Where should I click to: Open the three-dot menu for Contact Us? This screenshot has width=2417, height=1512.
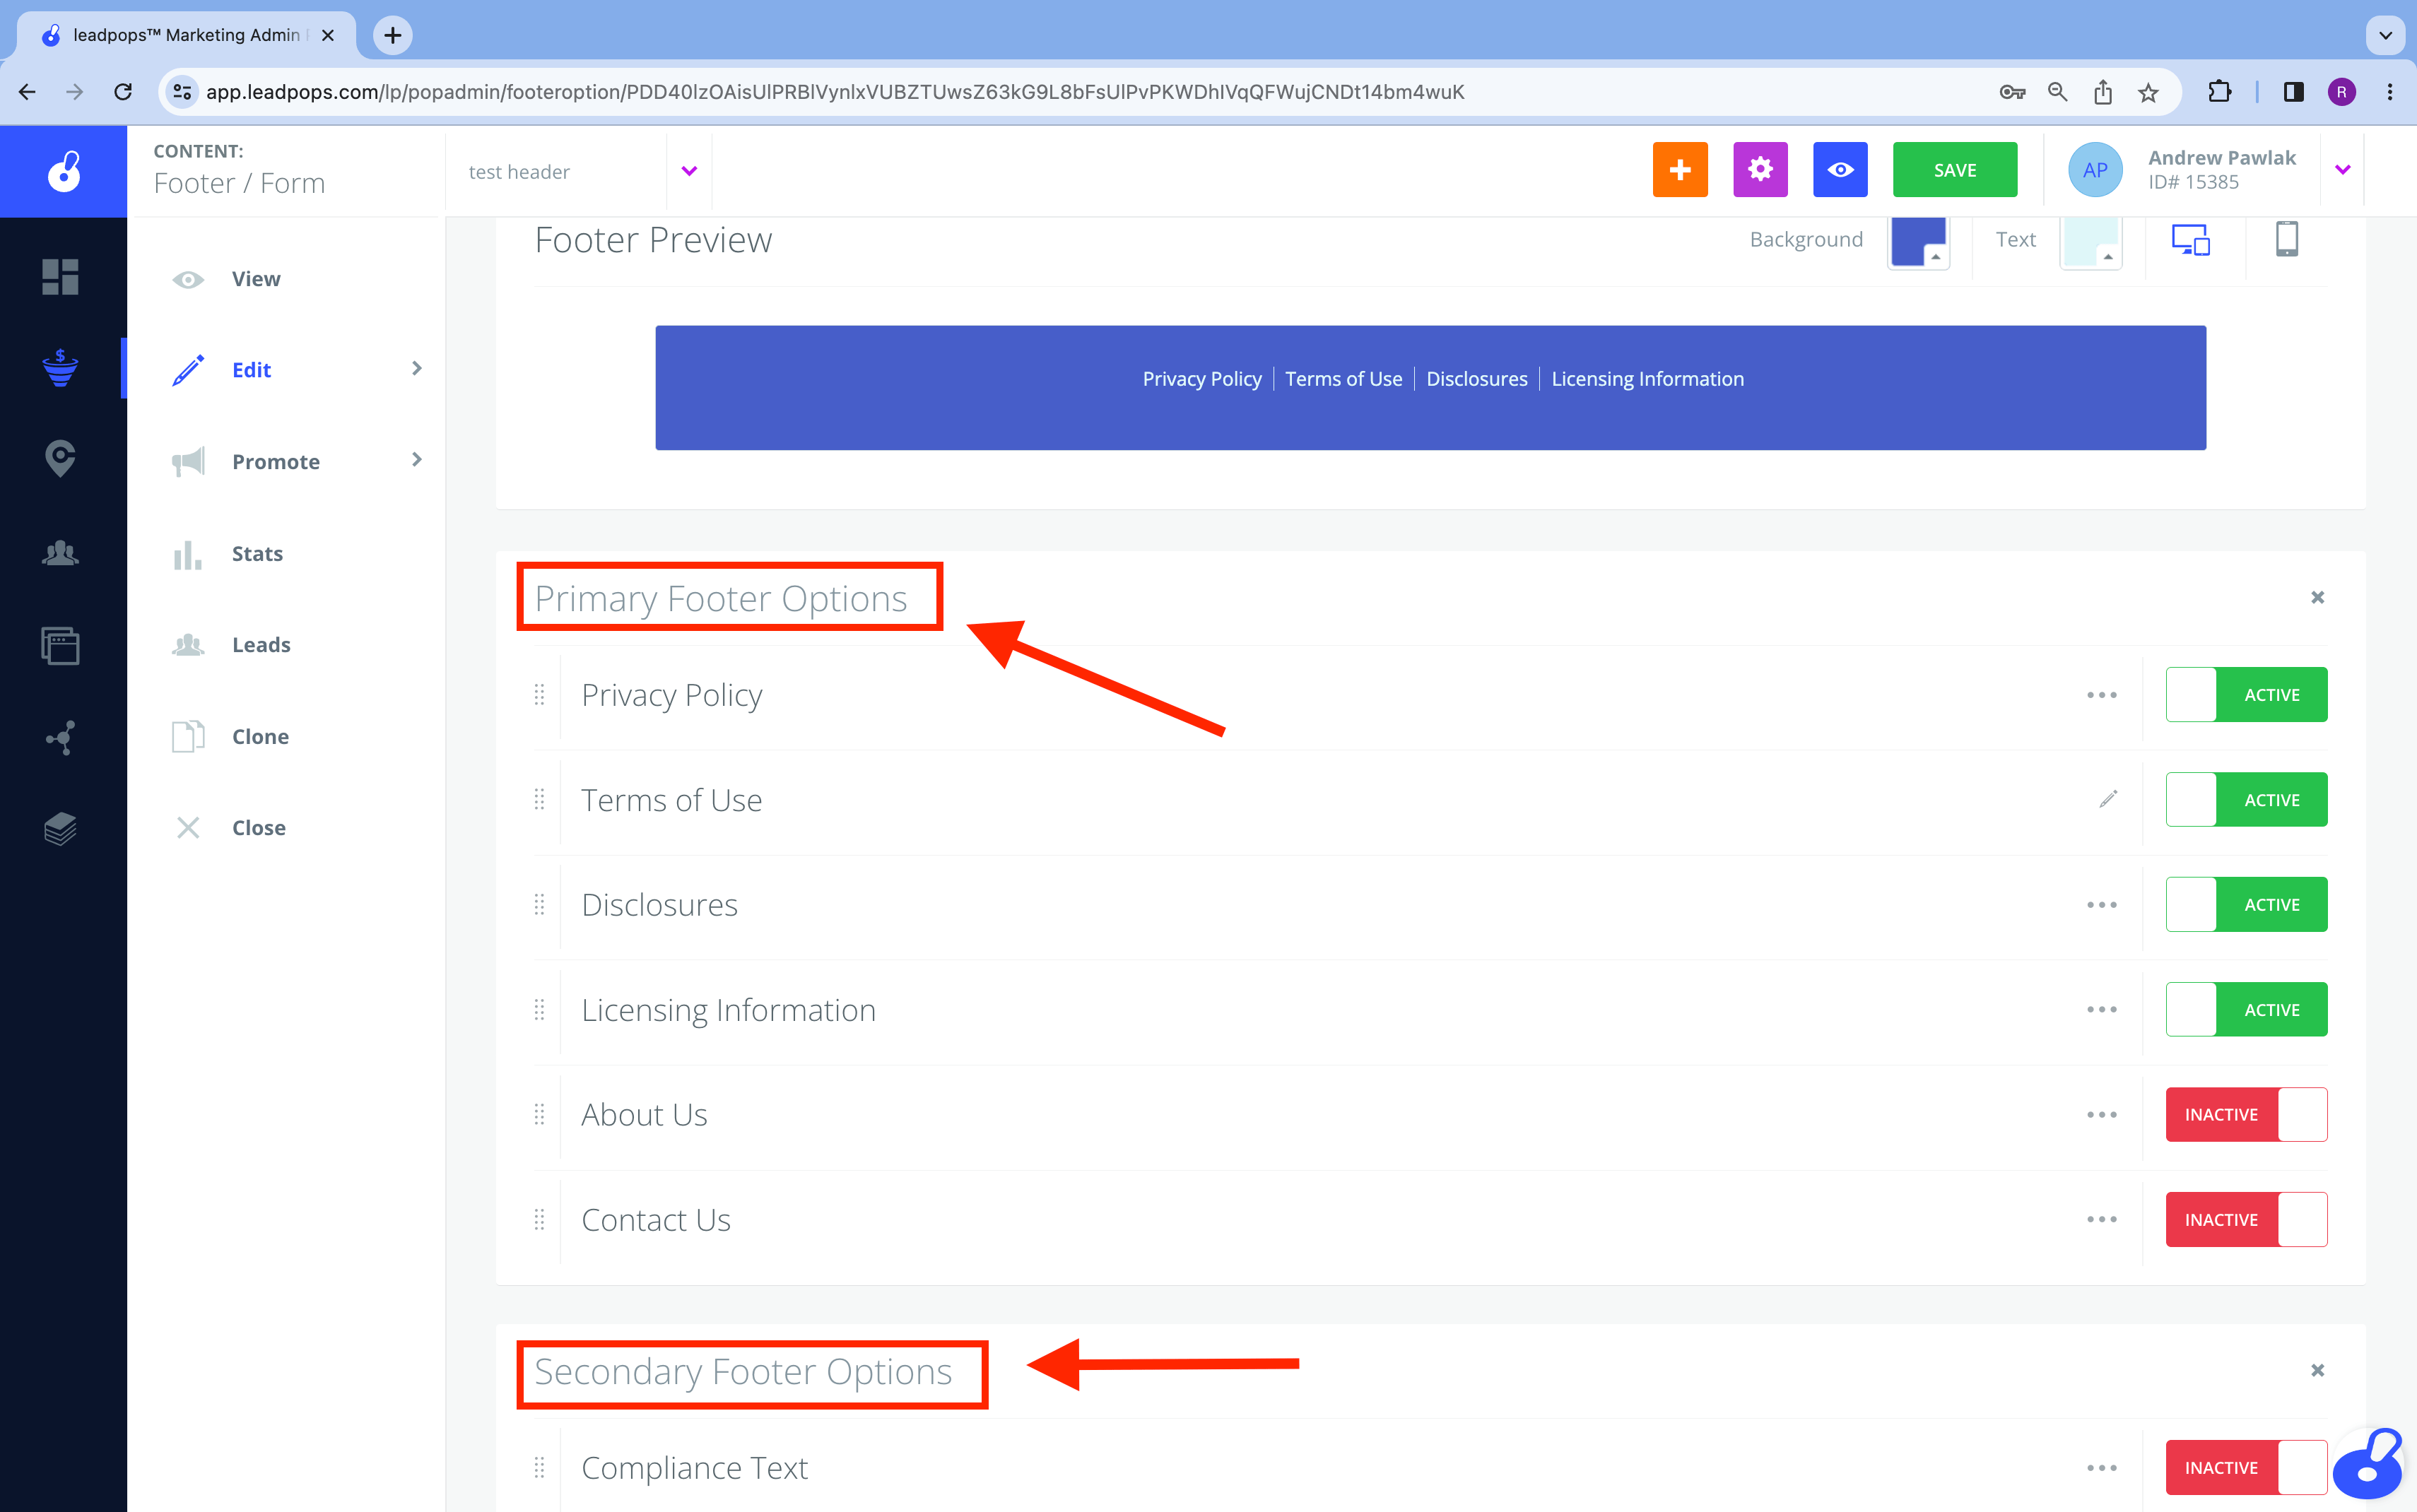click(2102, 1220)
